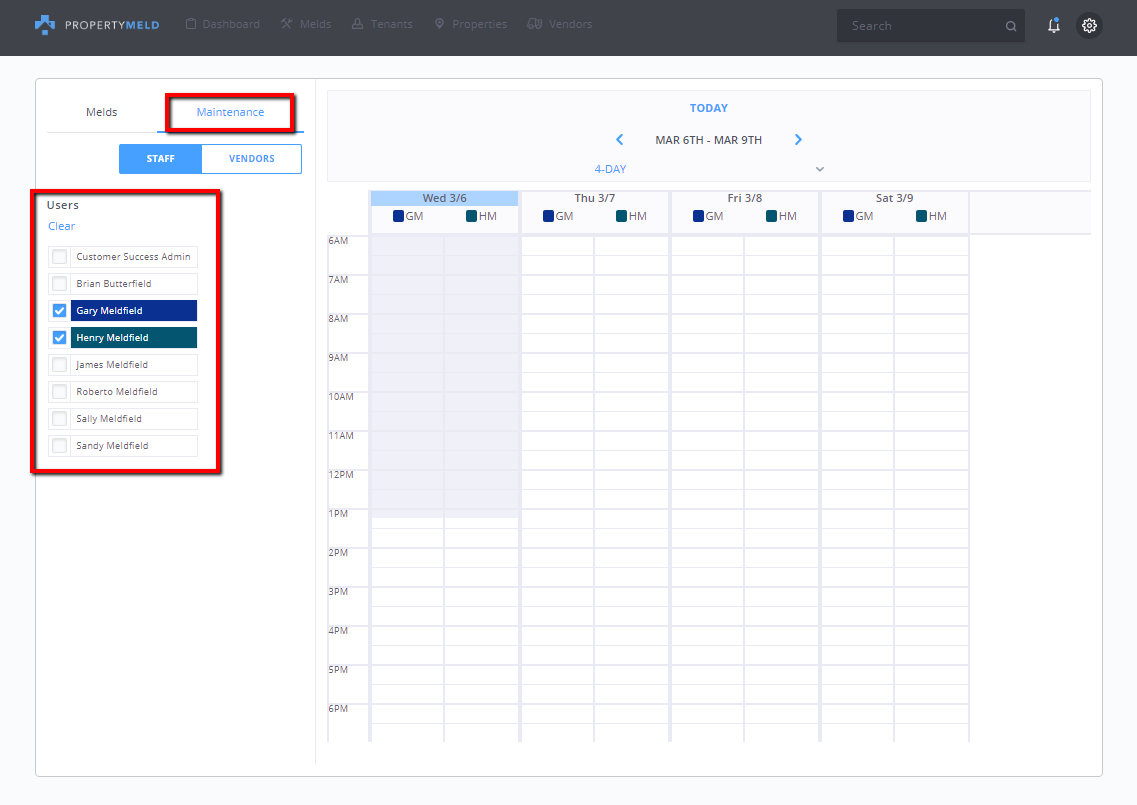Uncheck Henry Meldfield checkbox

60,338
